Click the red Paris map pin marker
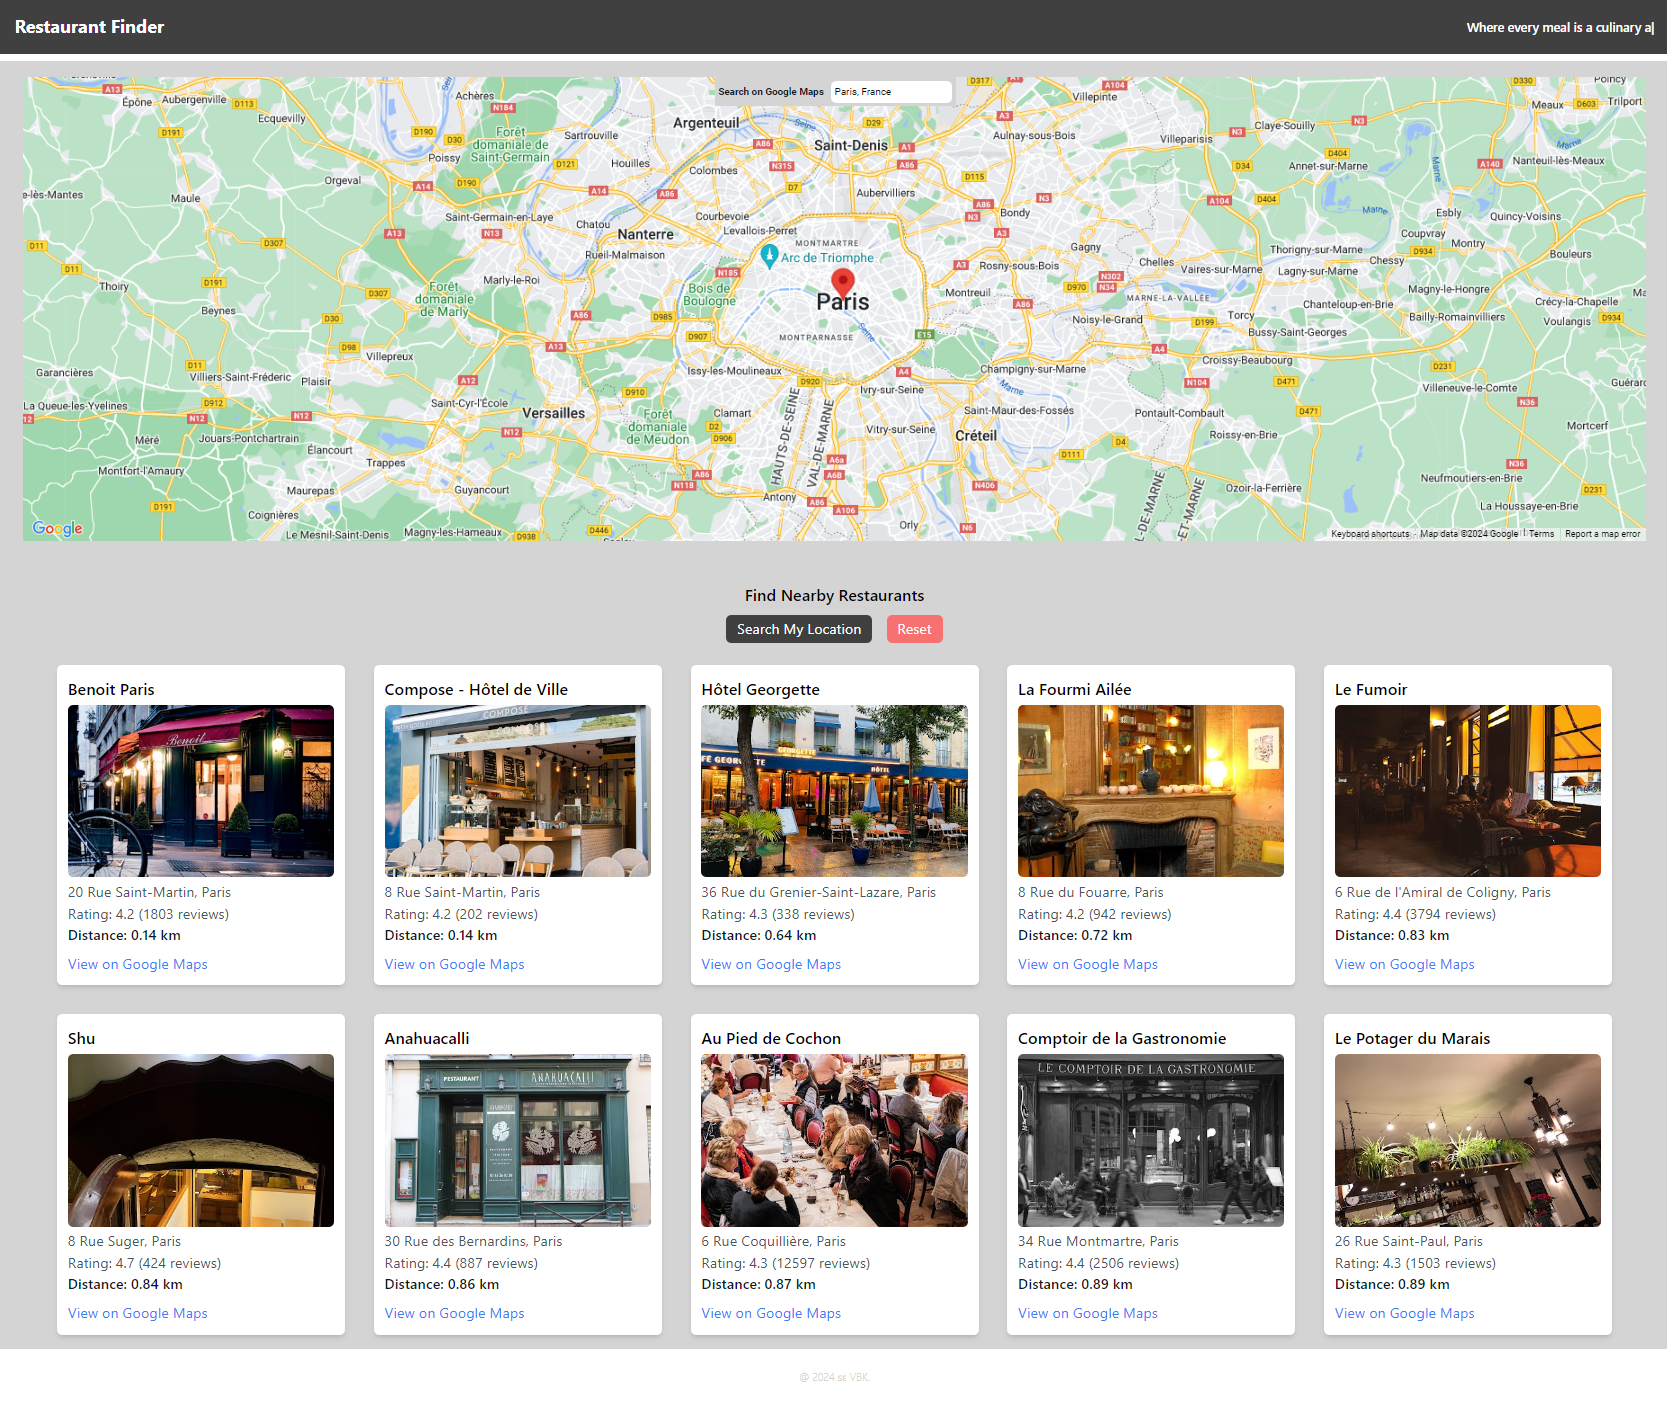 (843, 282)
